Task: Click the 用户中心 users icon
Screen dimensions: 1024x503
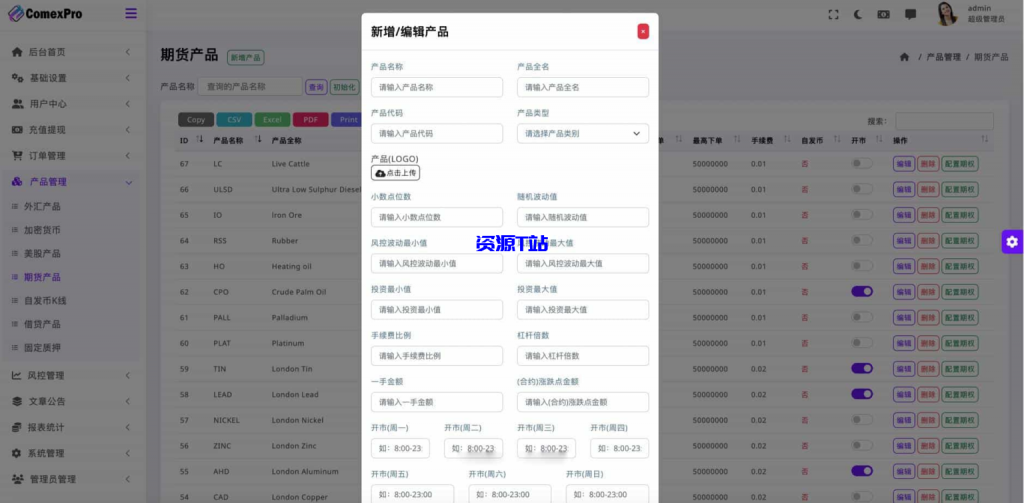Action: pyautogui.click(x=18, y=104)
